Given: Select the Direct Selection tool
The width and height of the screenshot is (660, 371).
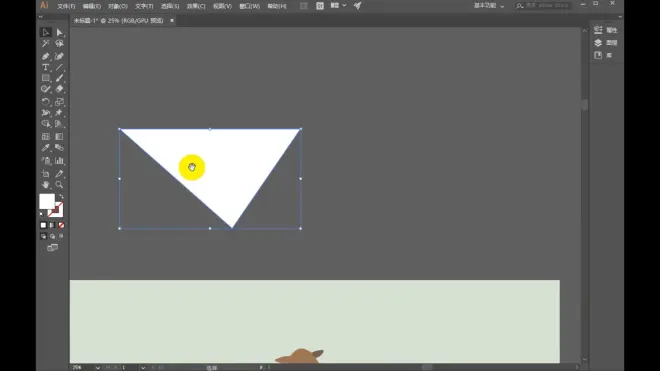Looking at the screenshot, I should coord(59,32).
